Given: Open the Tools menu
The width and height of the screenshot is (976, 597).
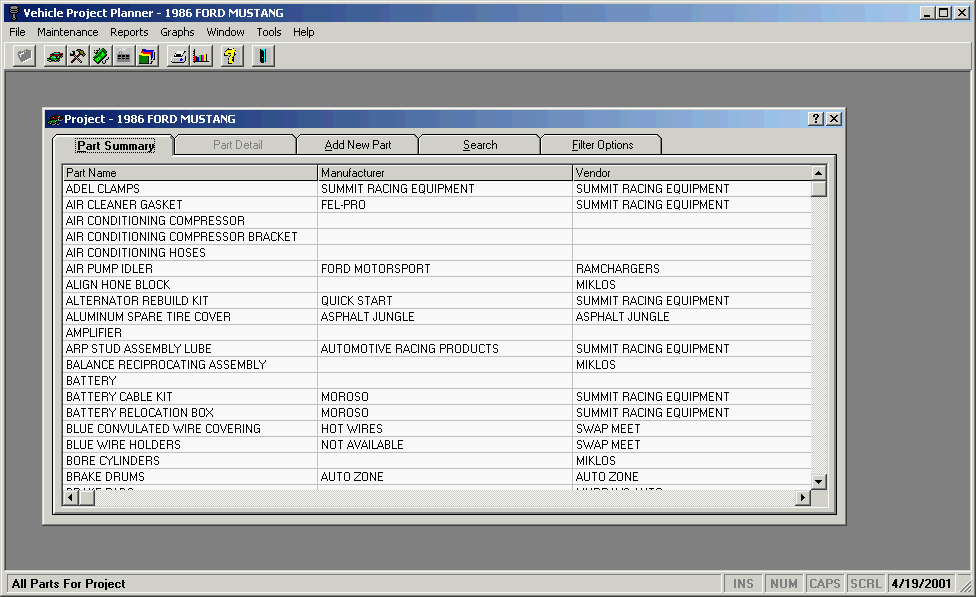Looking at the screenshot, I should click(x=269, y=32).
